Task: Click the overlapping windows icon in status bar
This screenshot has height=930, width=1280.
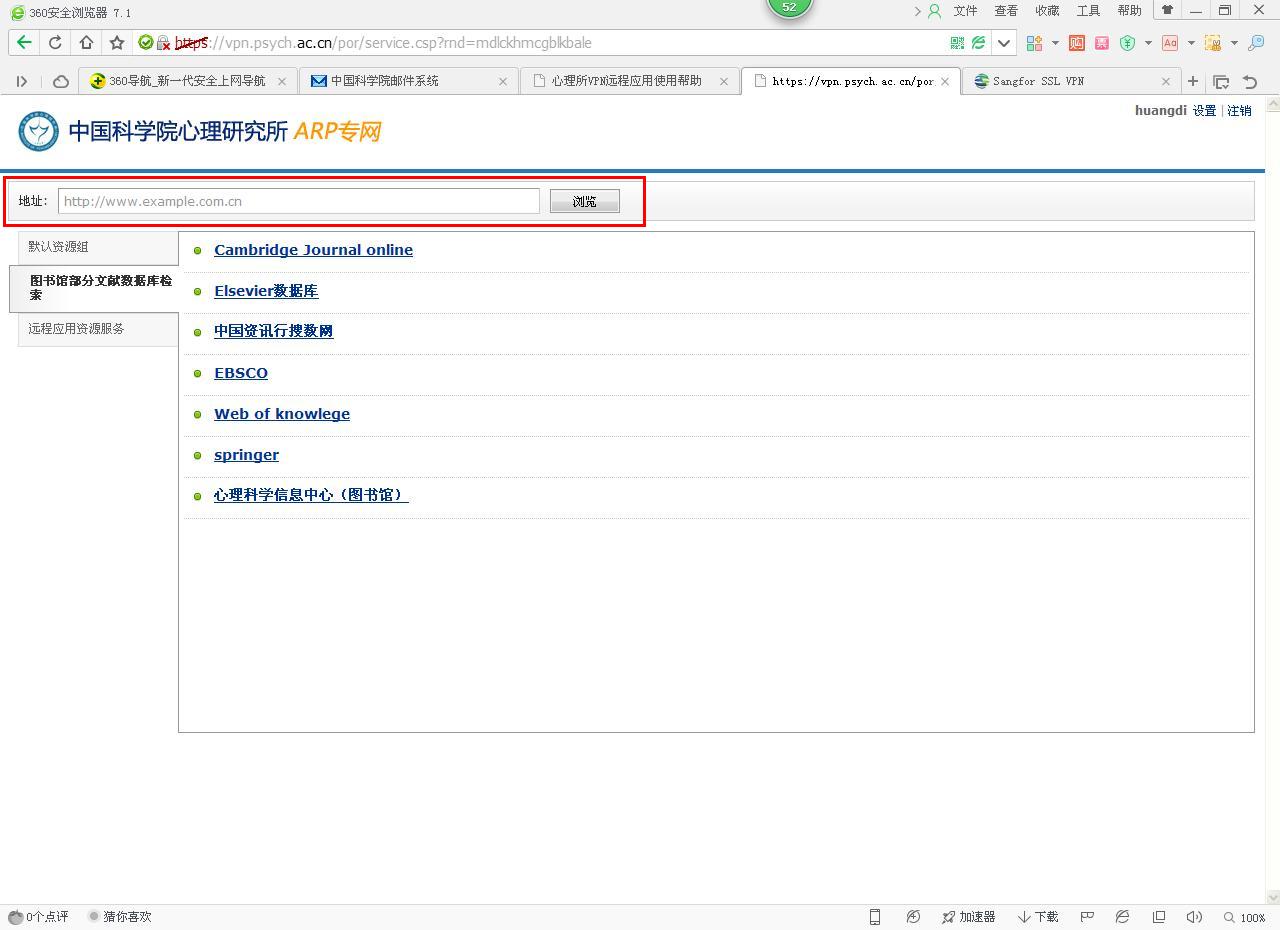Action: [x=1159, y=916]
